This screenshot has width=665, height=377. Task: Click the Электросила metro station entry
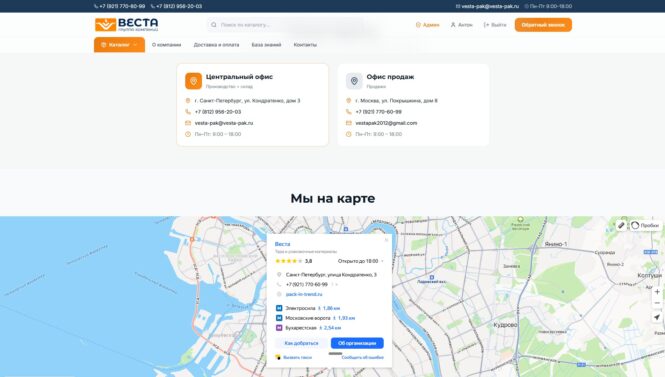click(308, 308)
